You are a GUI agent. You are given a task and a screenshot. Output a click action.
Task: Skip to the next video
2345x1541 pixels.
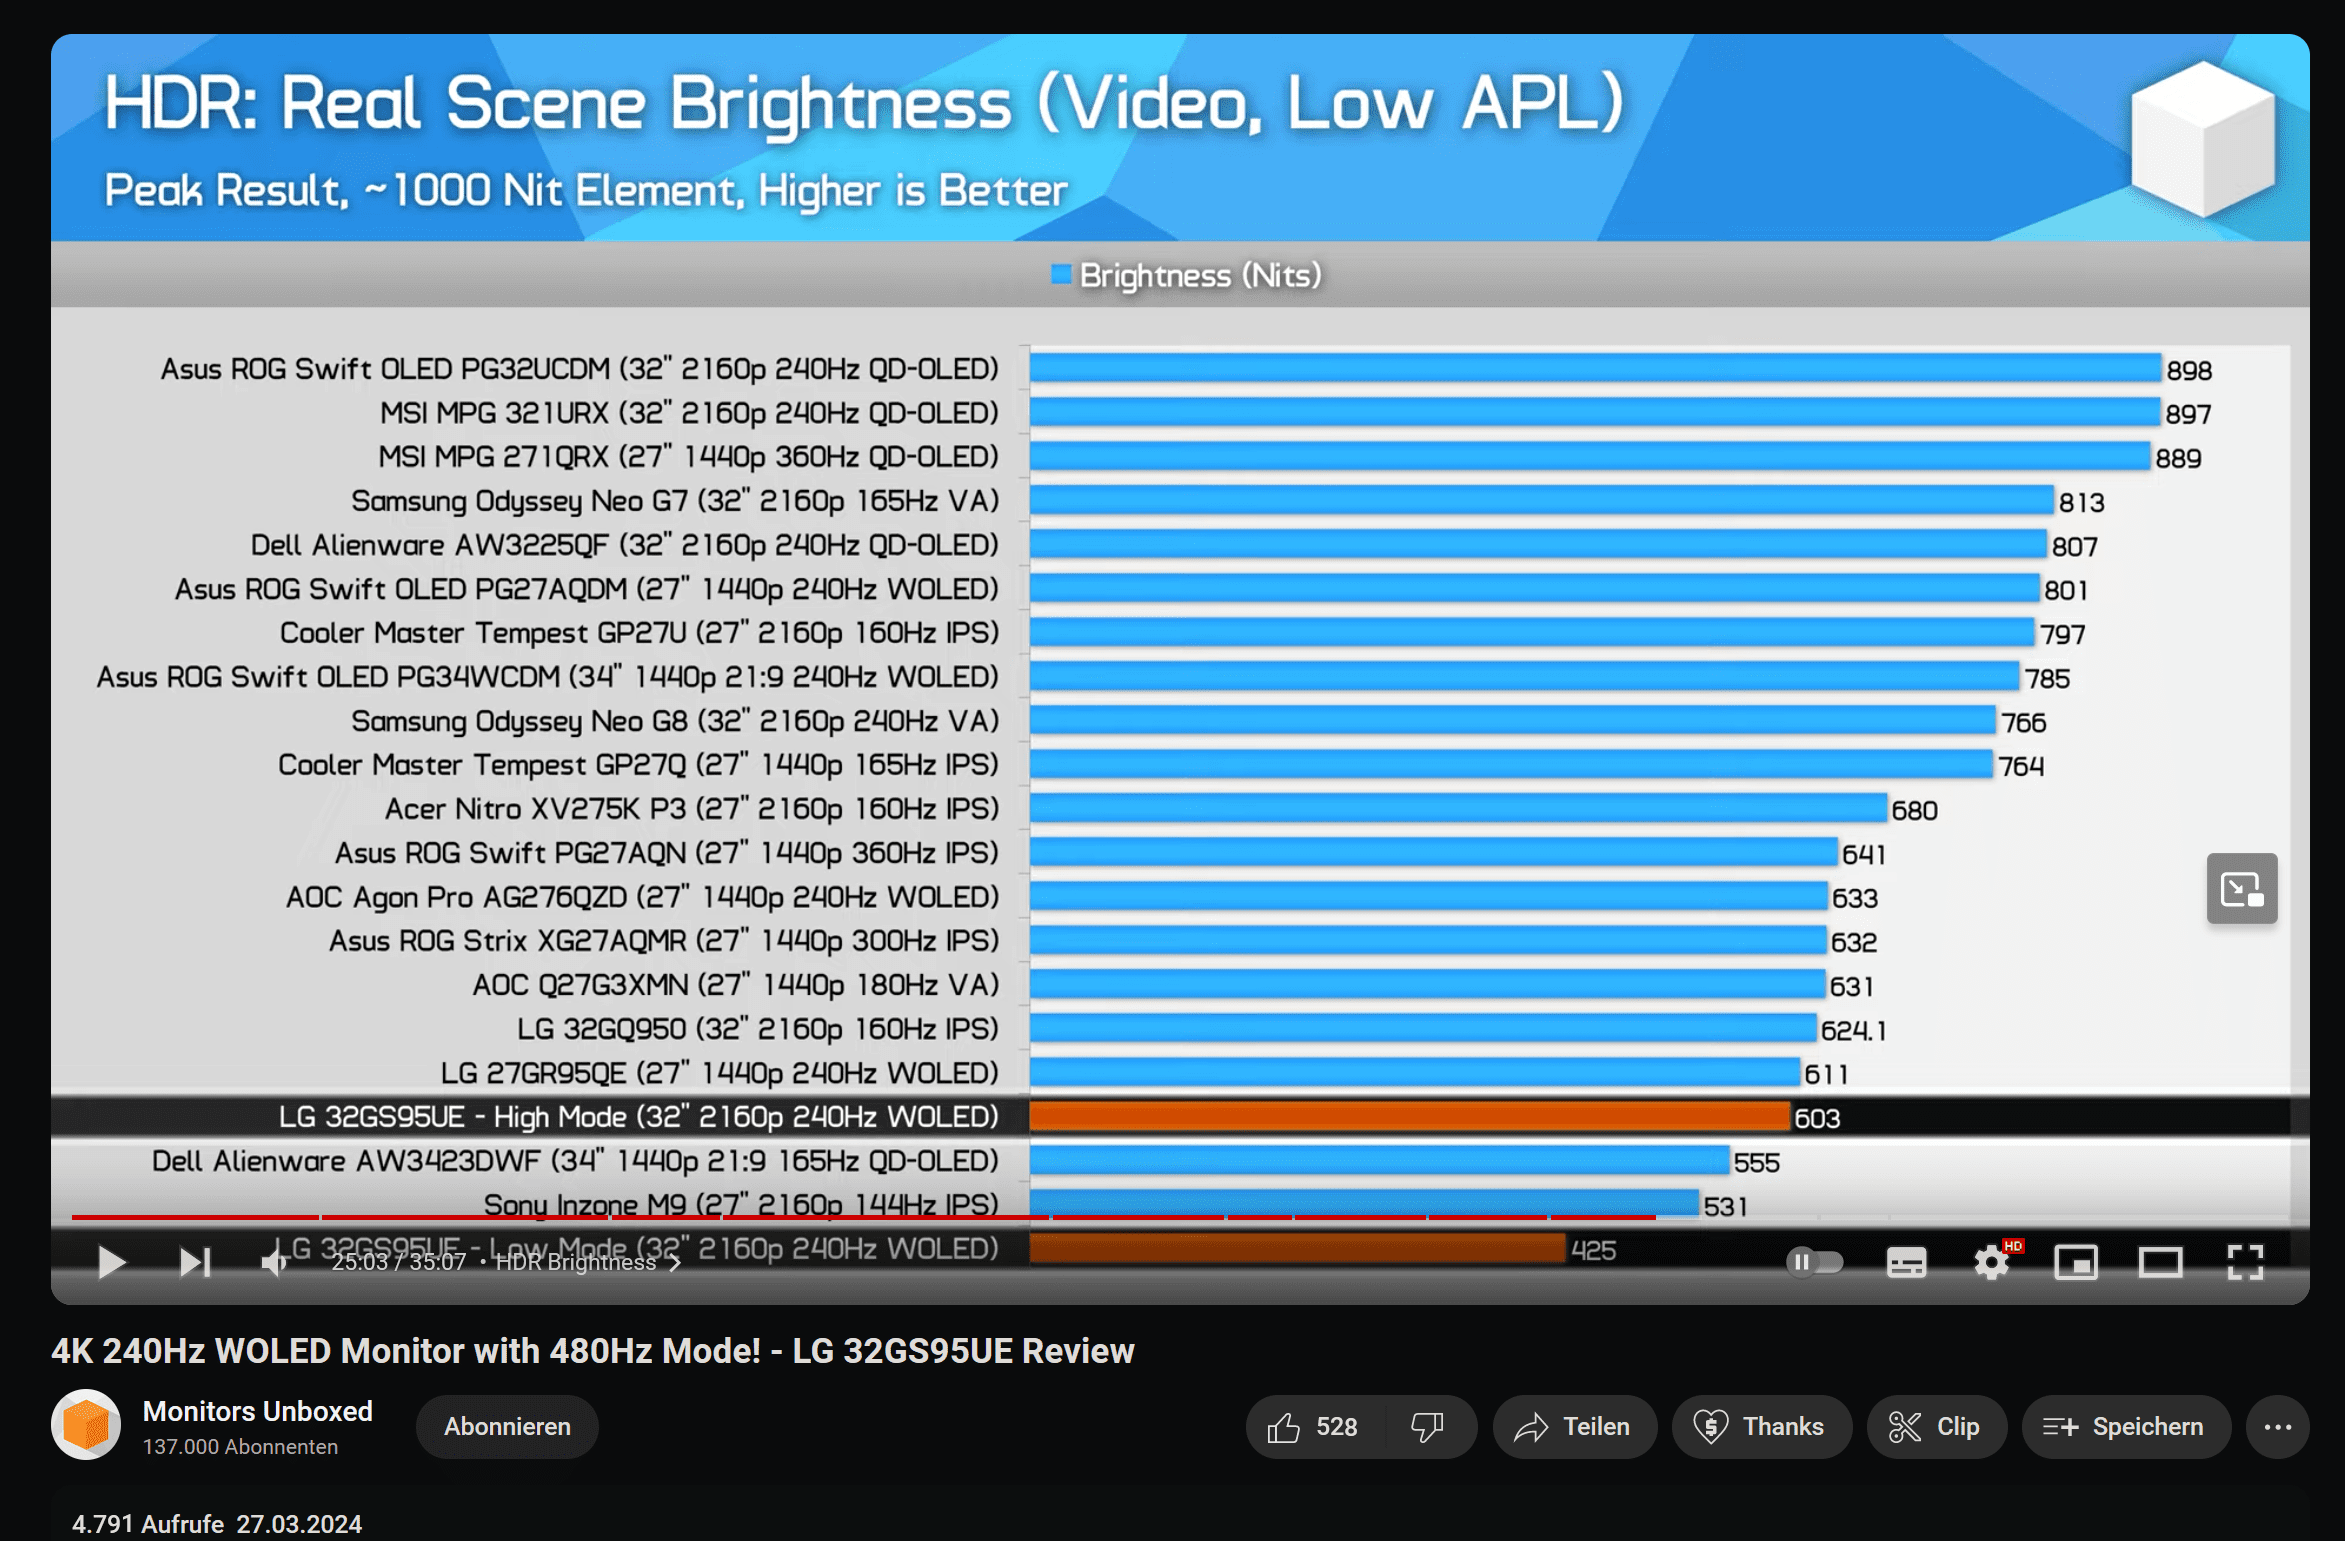[x=196, y=1262]
